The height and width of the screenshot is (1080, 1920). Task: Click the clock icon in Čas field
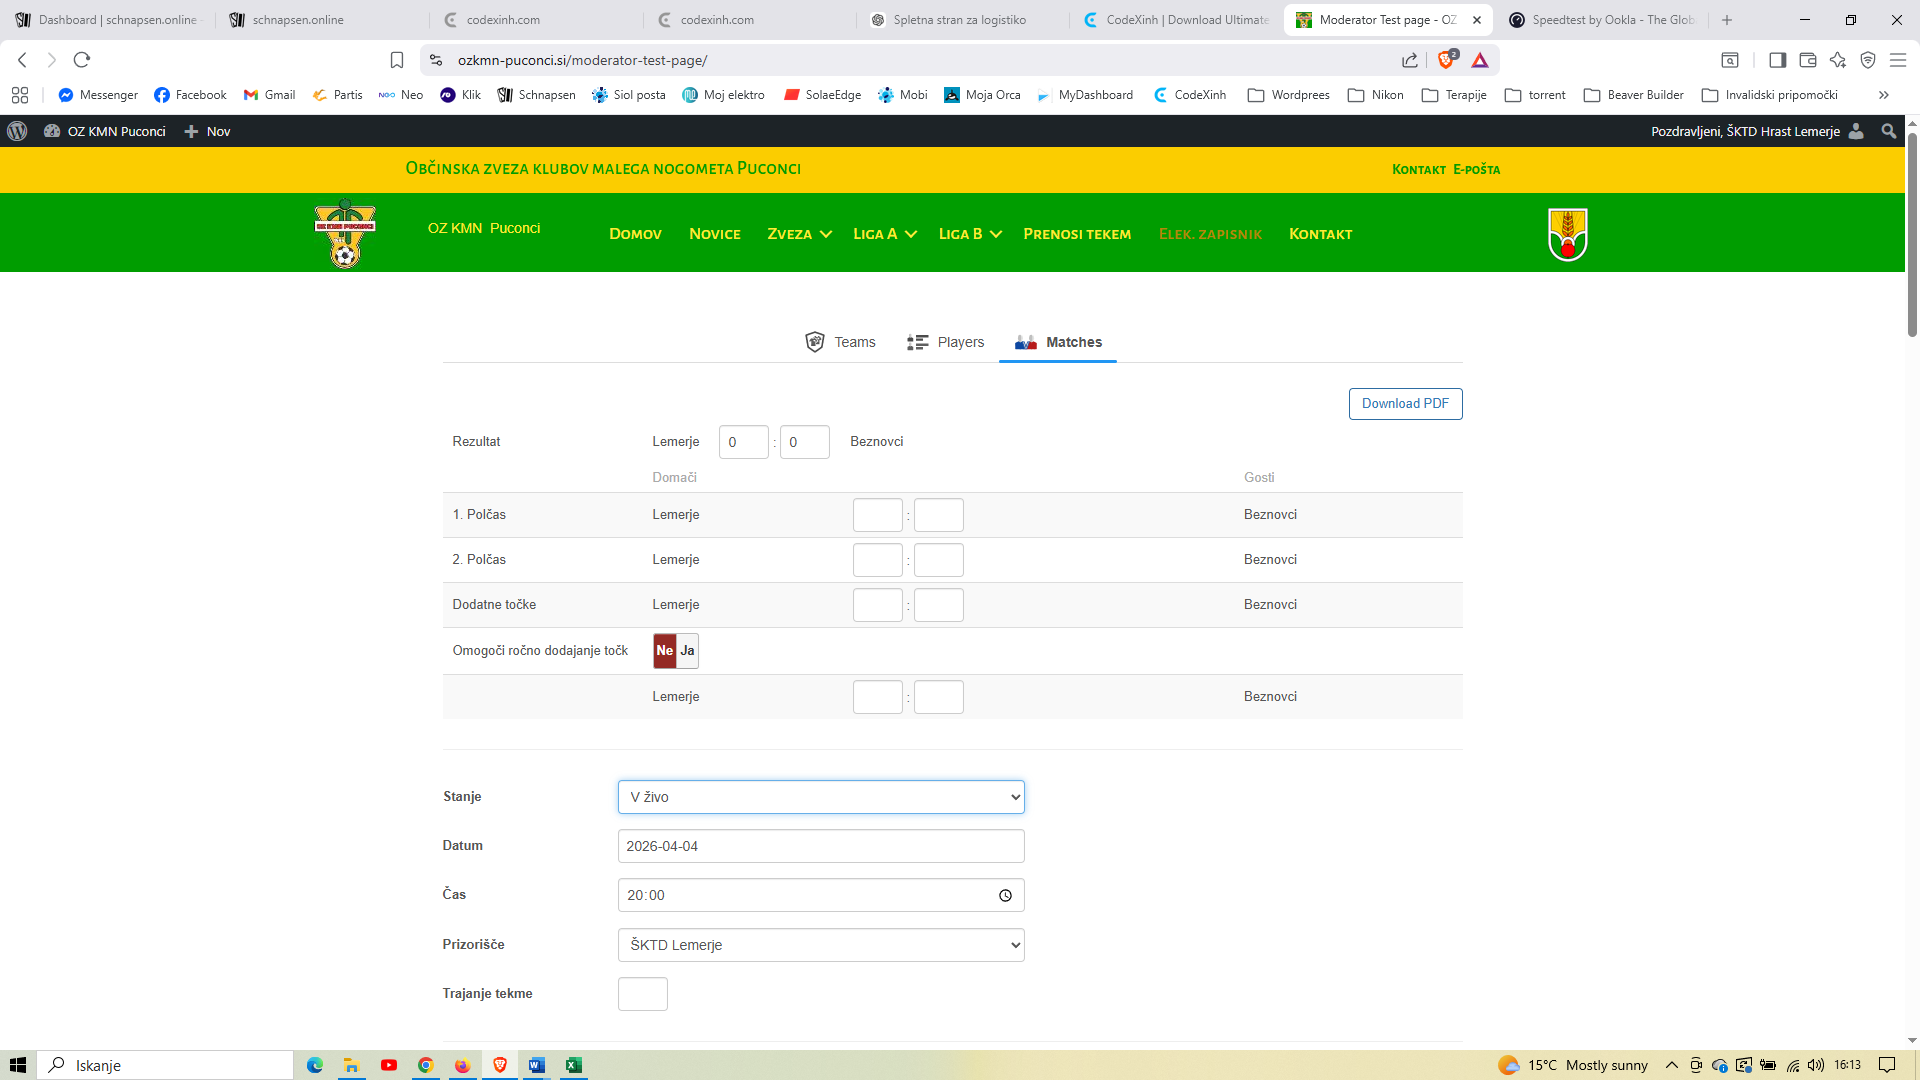pos(1005,896)
